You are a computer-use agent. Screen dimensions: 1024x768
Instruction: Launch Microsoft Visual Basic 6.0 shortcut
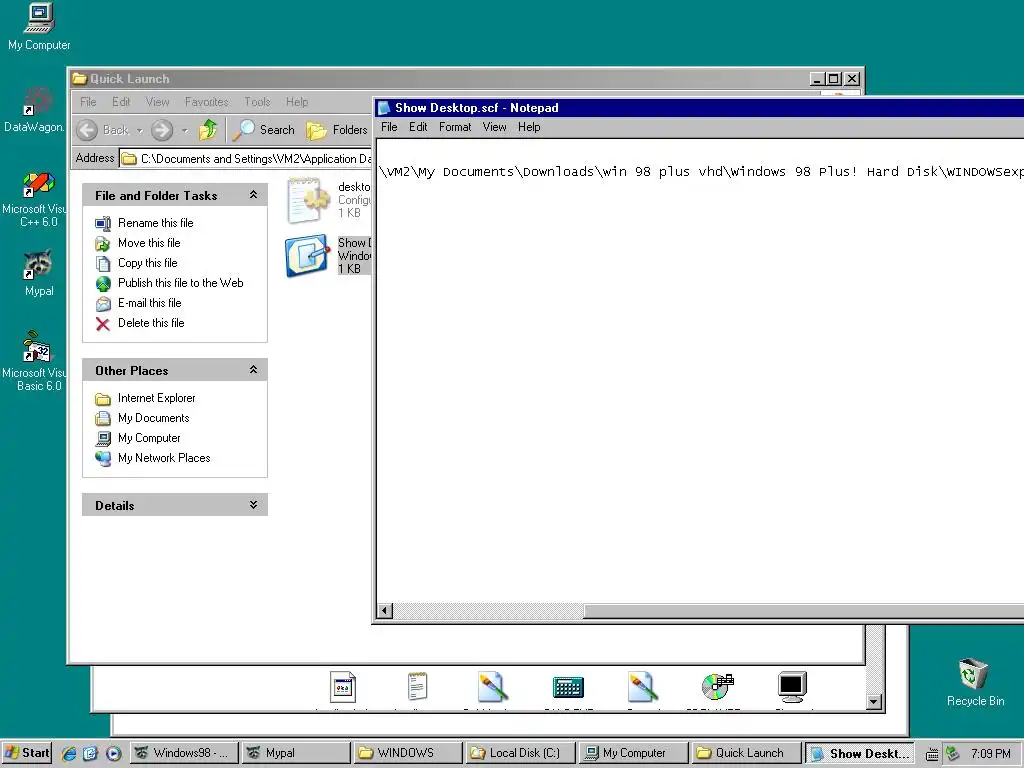[x=35, y=361]
